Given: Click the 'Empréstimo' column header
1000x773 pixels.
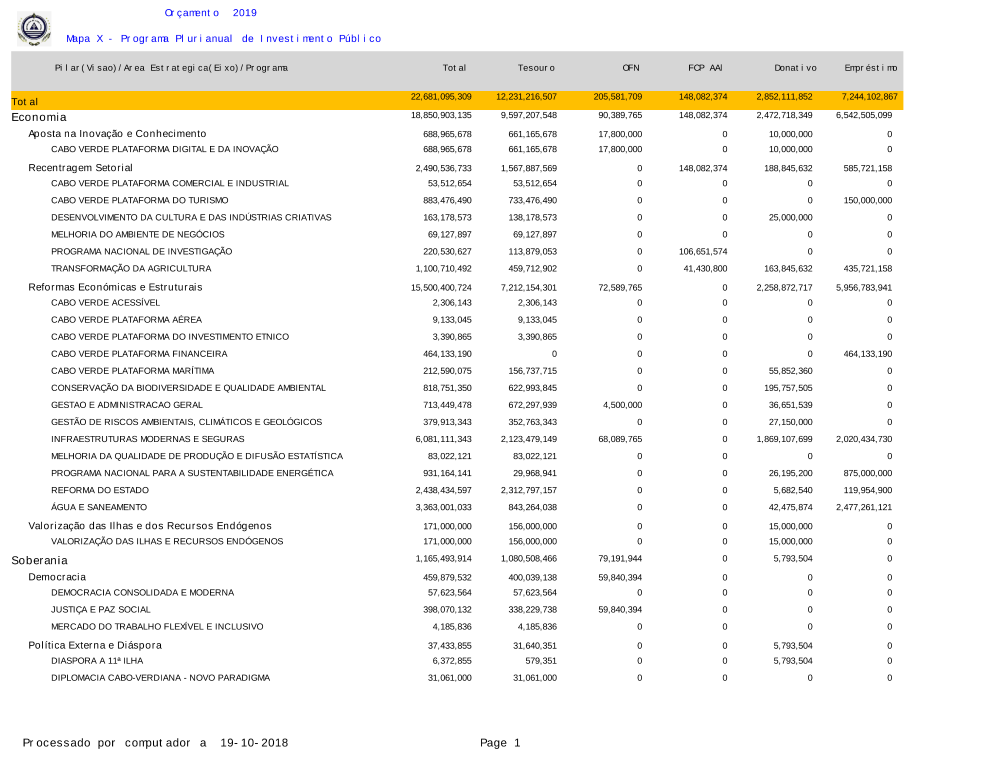Looking at the screenshot, I should [x=870, y=68].
